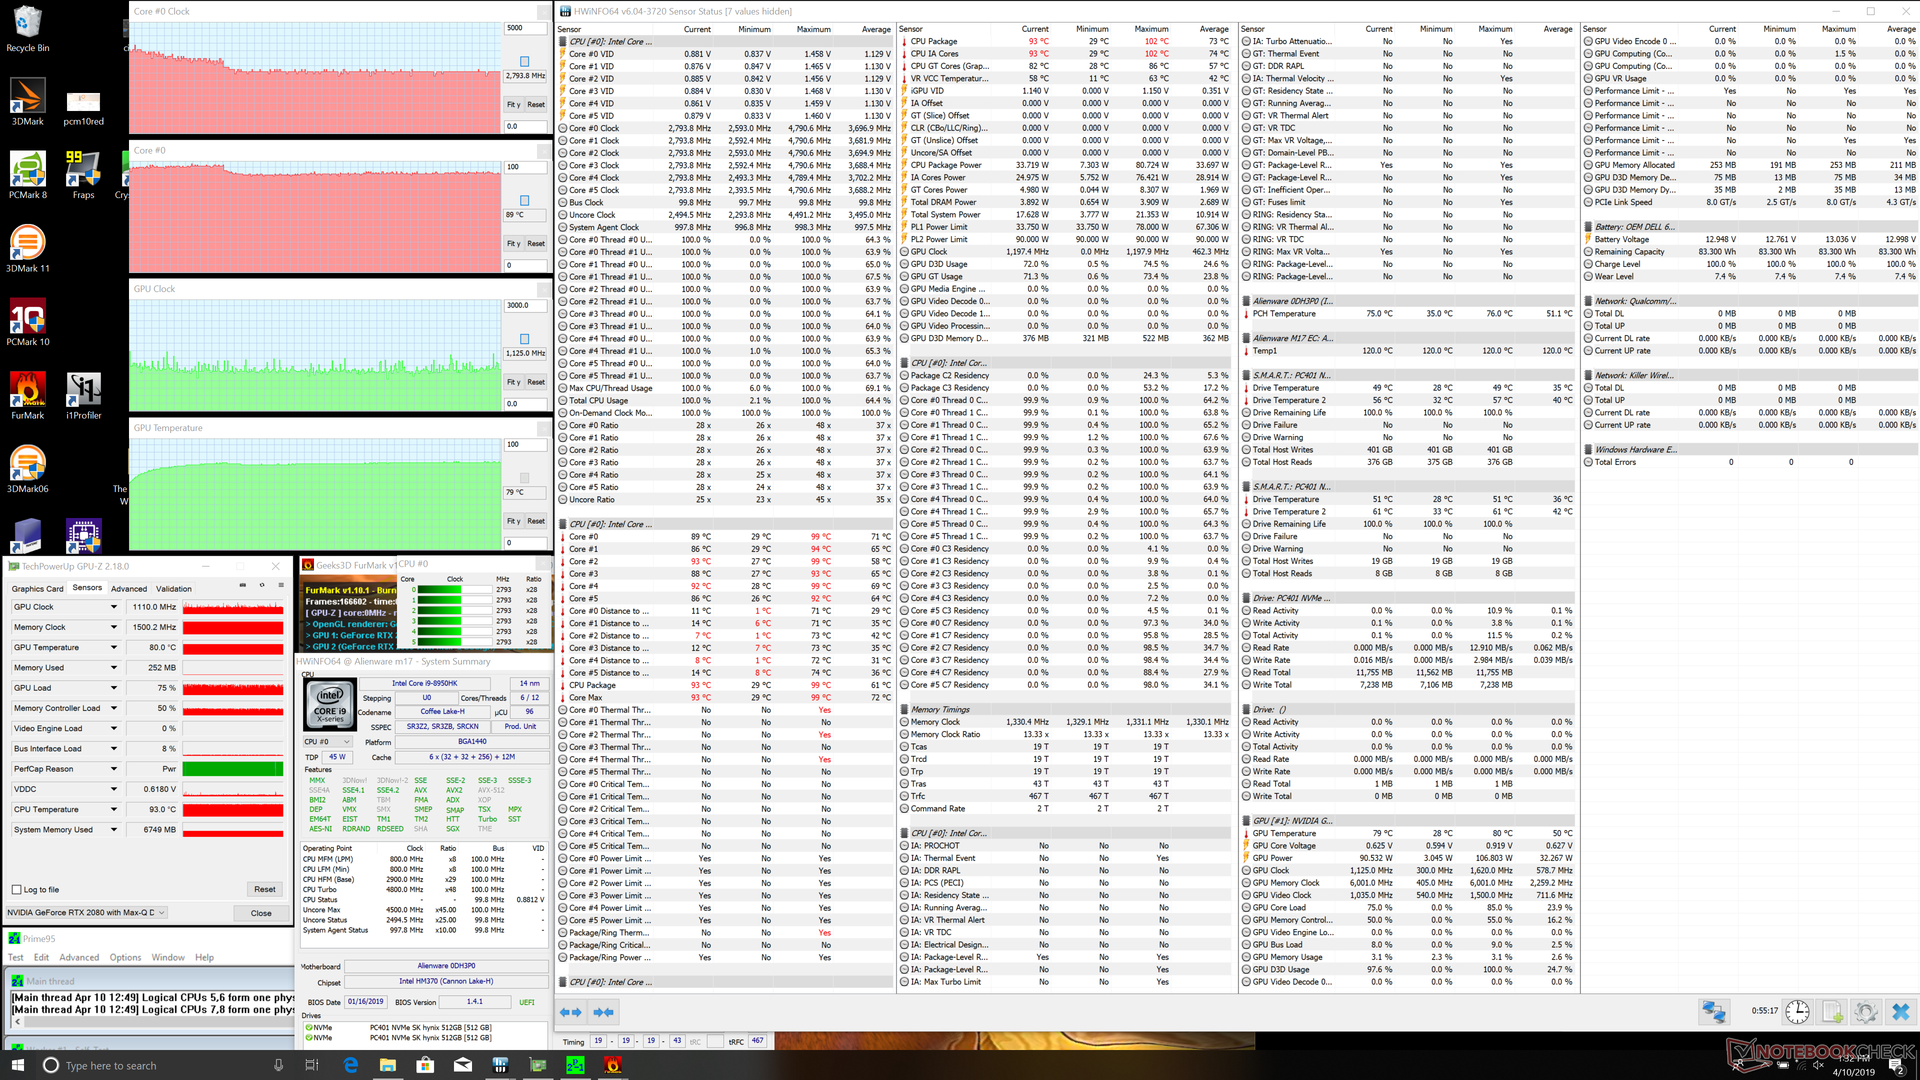Toggle checkbox in Core #0 Clock graph
The height and width of the screenshot is (1080, 1920).
pos(524,62)
